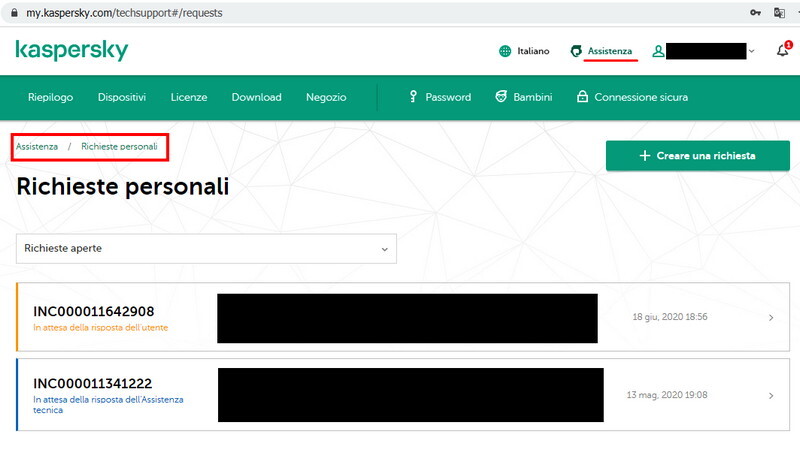Select the INC000011642908 request number

(x=93, y=311)
